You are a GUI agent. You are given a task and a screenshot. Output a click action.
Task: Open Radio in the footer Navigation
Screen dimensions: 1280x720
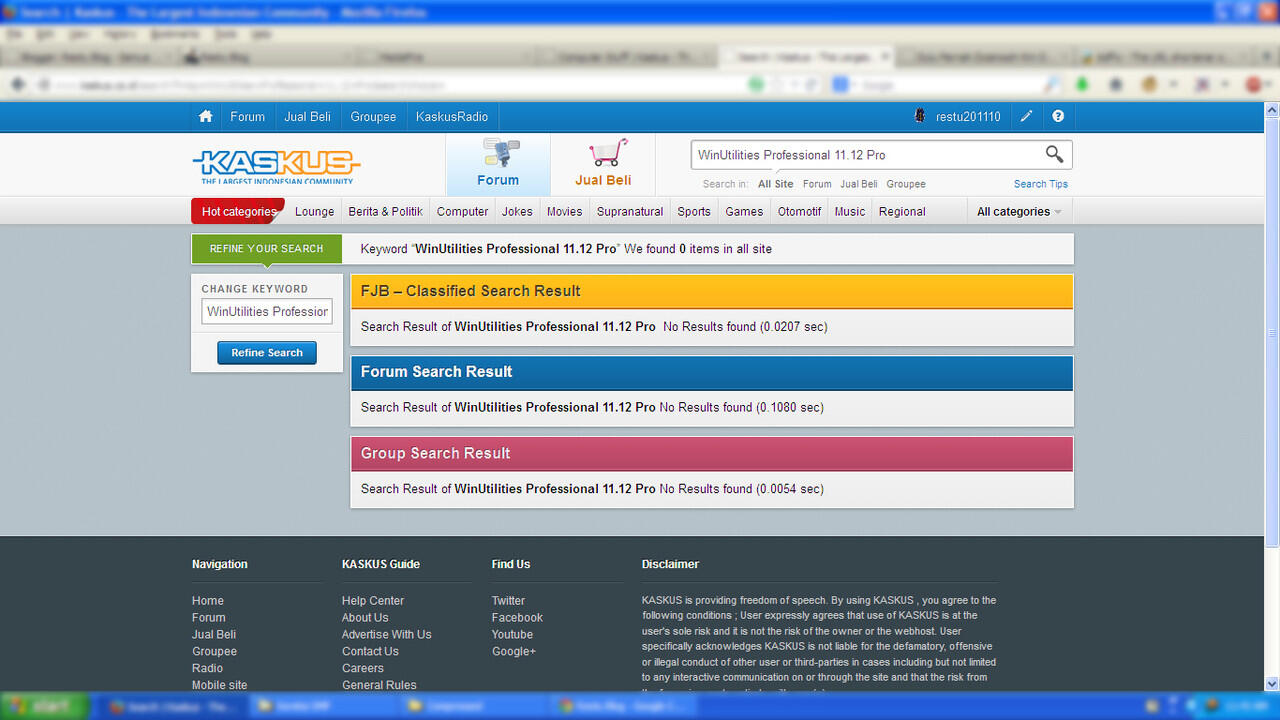[x=208, y=669]
